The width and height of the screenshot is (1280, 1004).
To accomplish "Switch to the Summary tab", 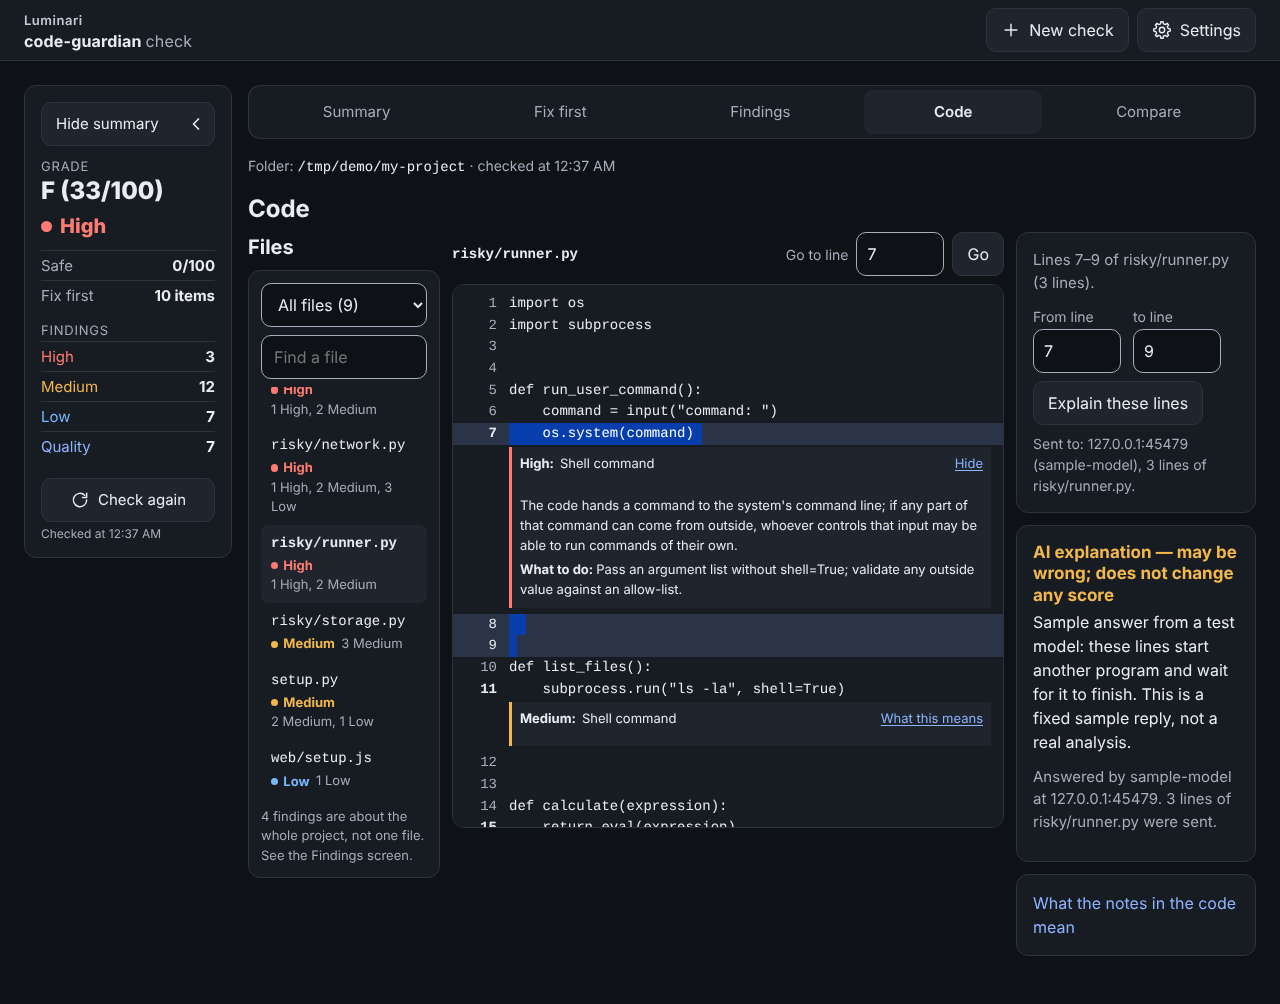I will (x=356, y=112).
